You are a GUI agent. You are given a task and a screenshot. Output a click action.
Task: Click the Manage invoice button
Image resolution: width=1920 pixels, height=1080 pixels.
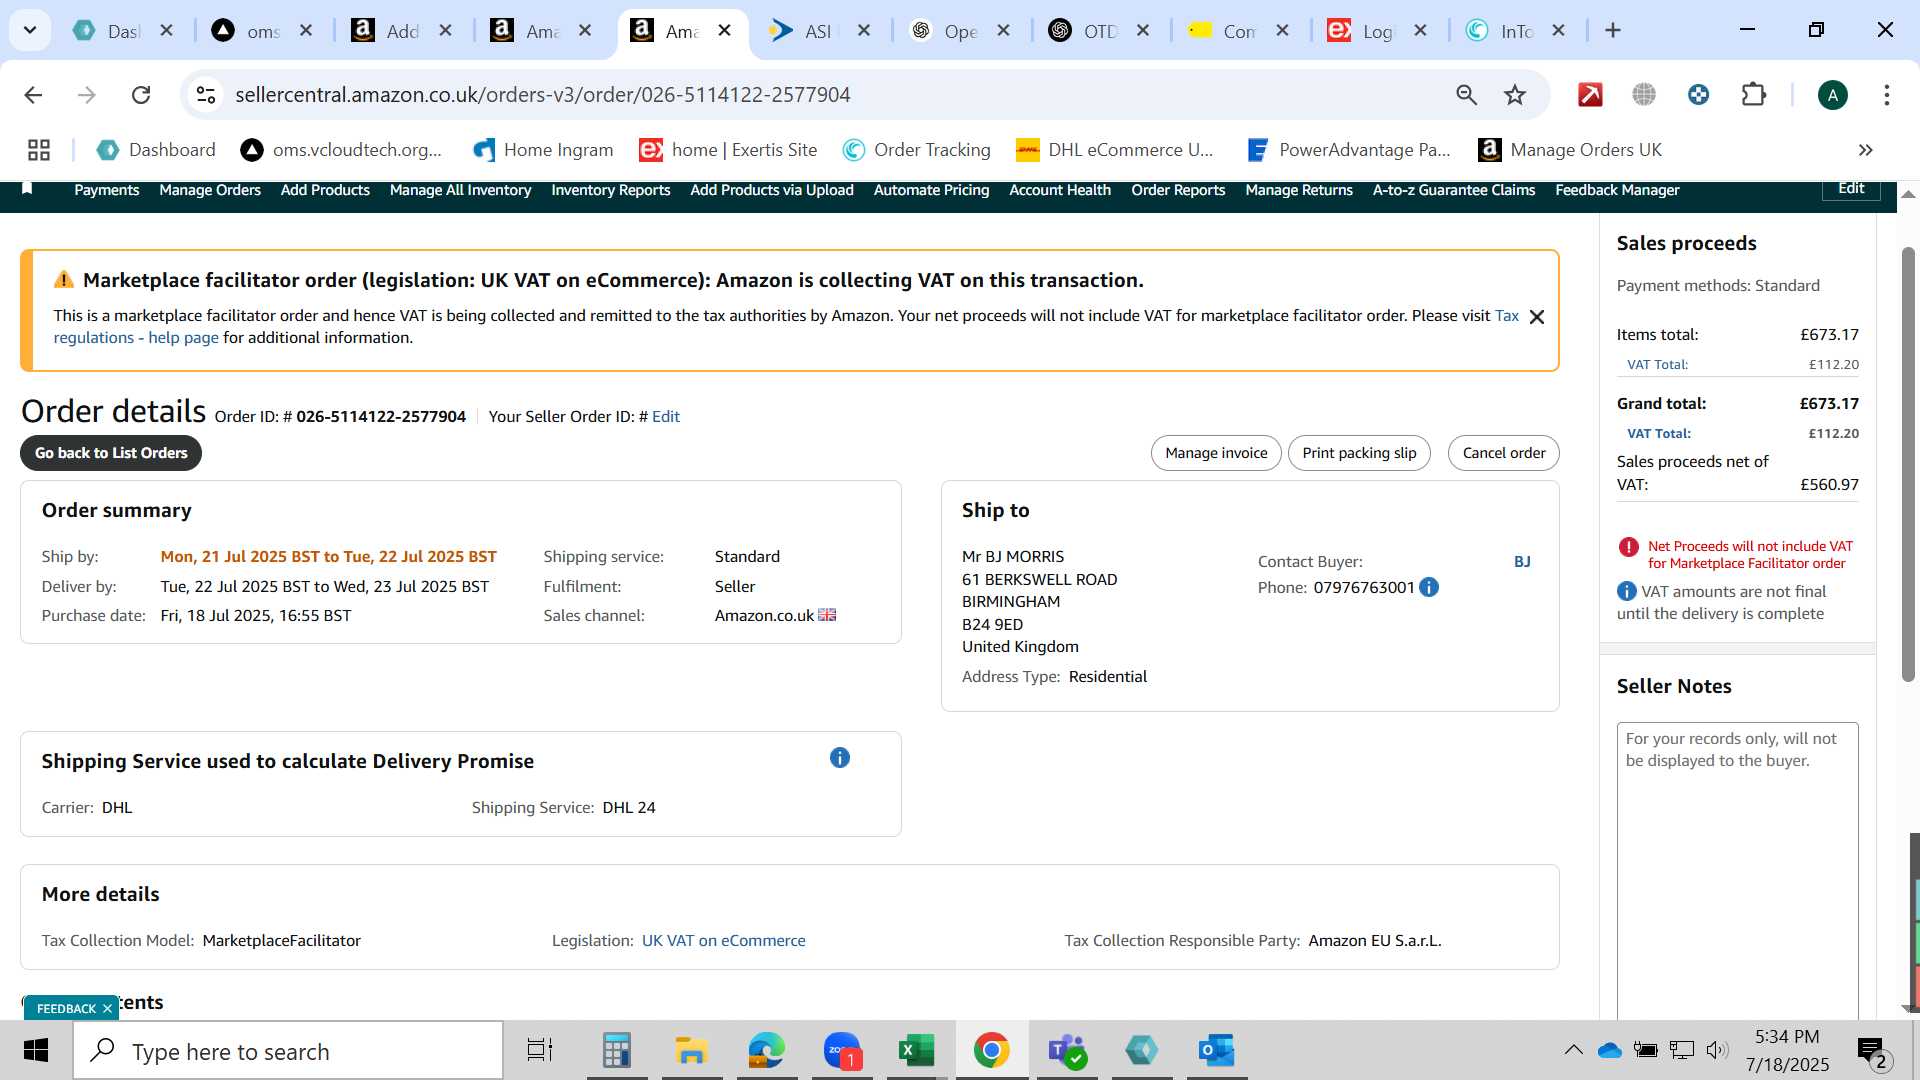pyautogui.click(x=1216, y=453)
